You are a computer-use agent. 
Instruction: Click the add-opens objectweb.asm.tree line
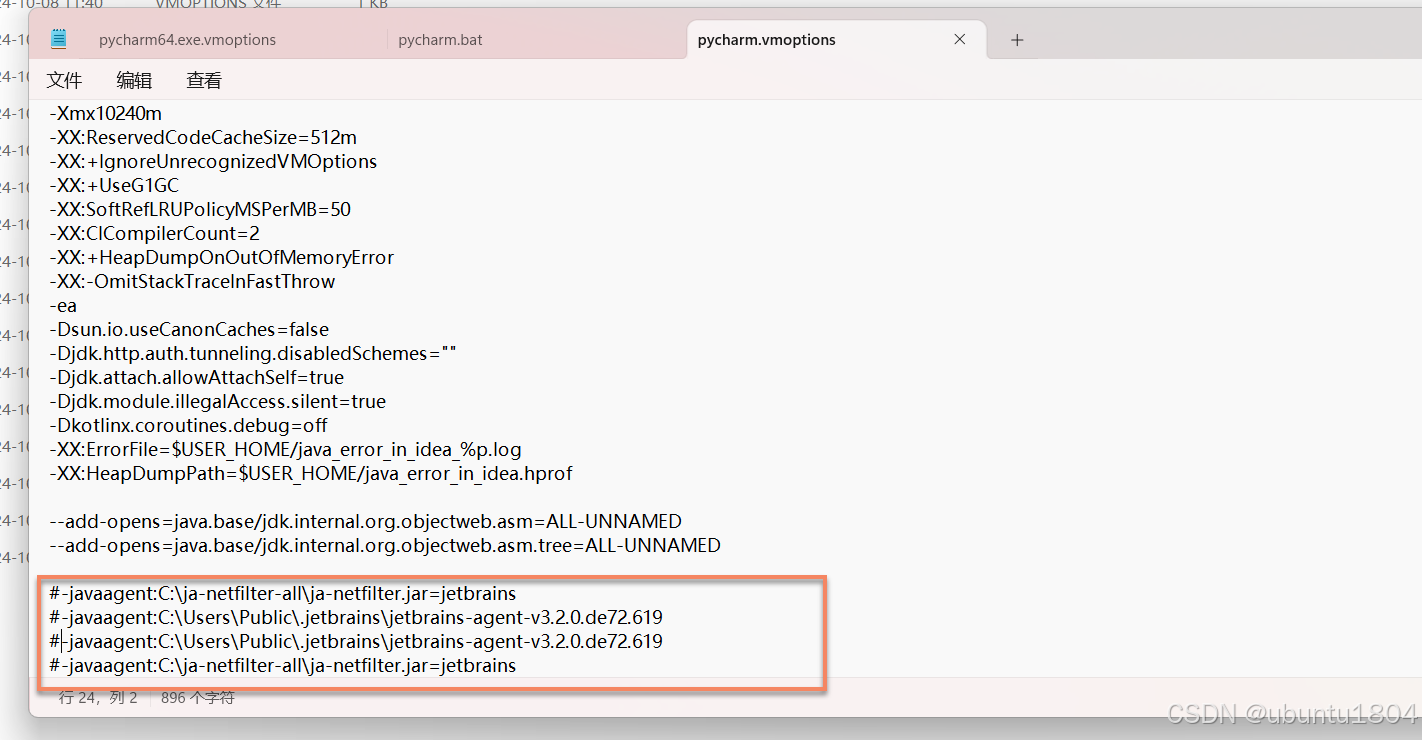(385, 545)
